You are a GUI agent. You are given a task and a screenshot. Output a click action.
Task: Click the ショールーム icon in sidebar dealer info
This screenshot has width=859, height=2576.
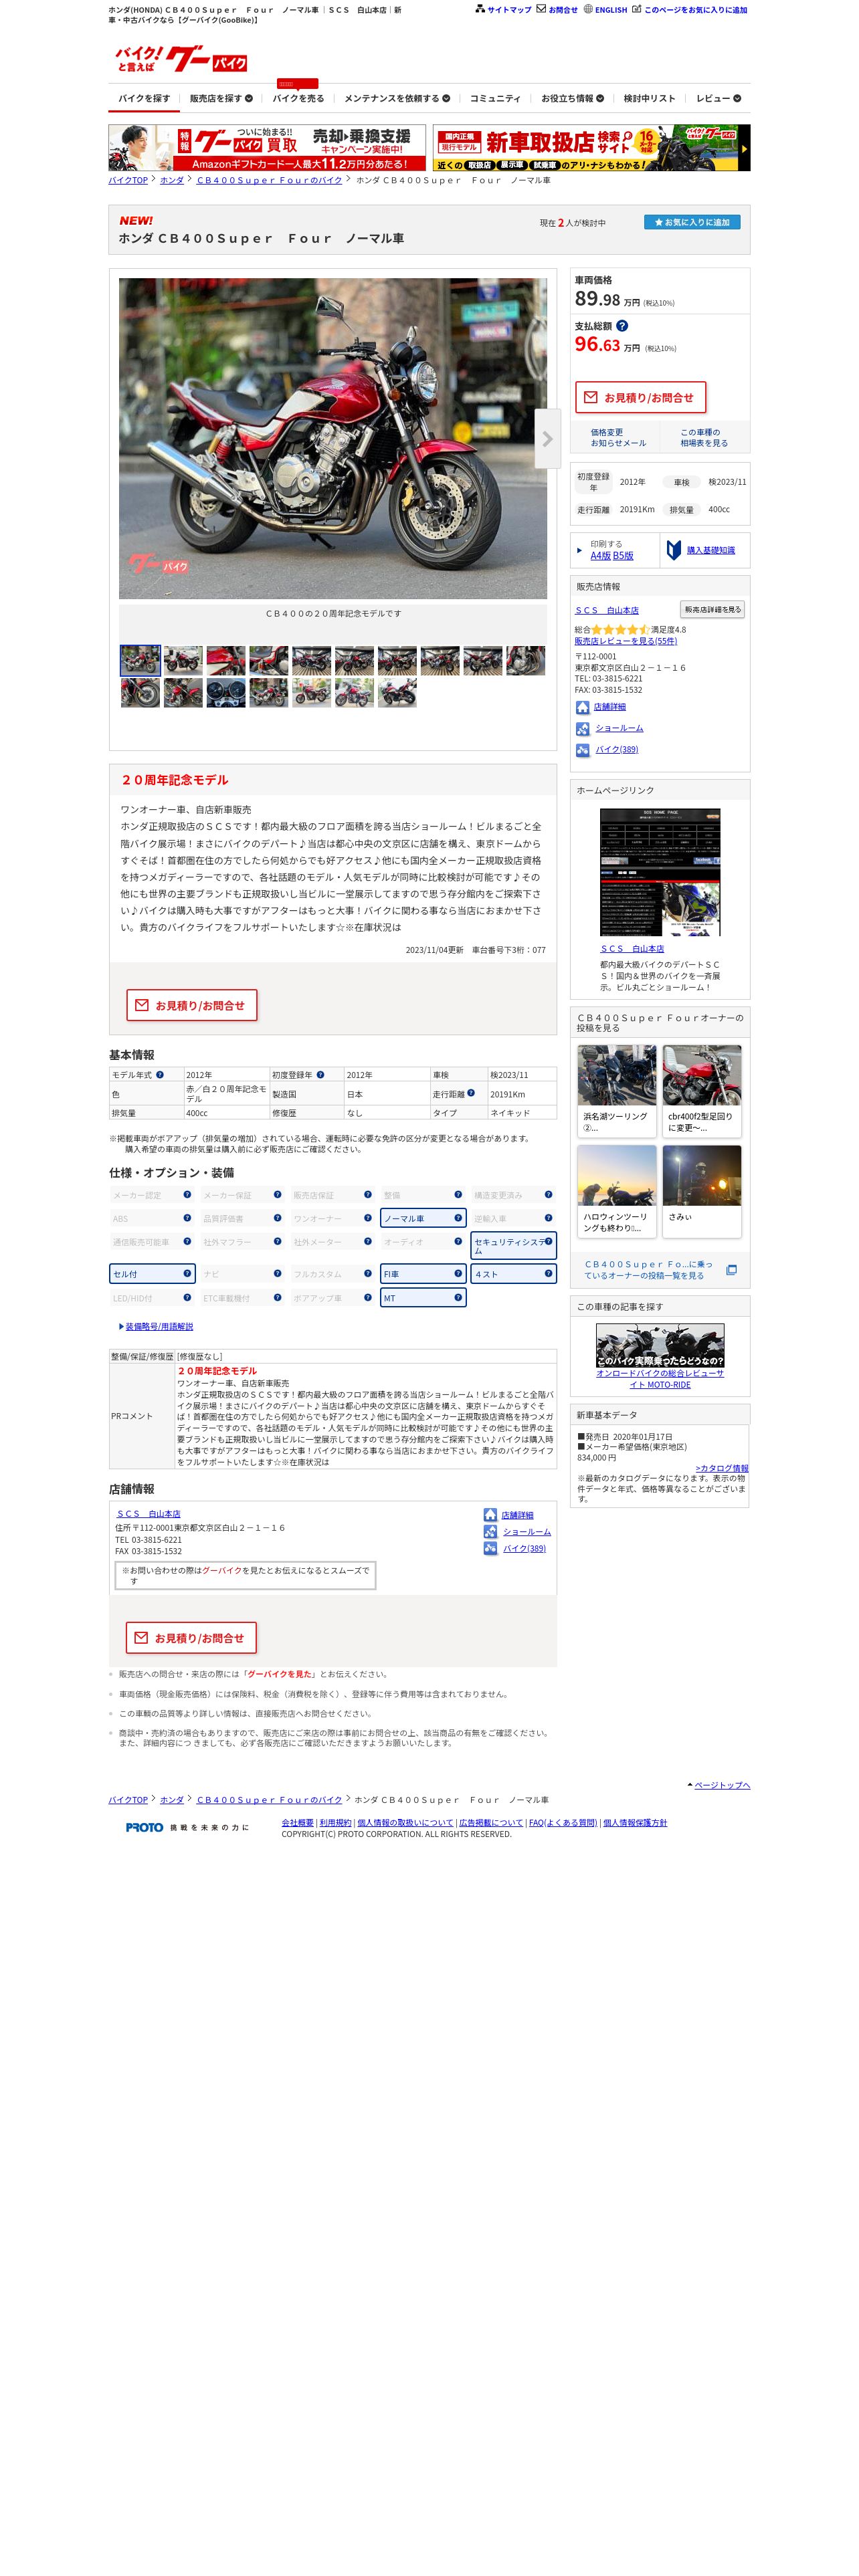(582, 728)
